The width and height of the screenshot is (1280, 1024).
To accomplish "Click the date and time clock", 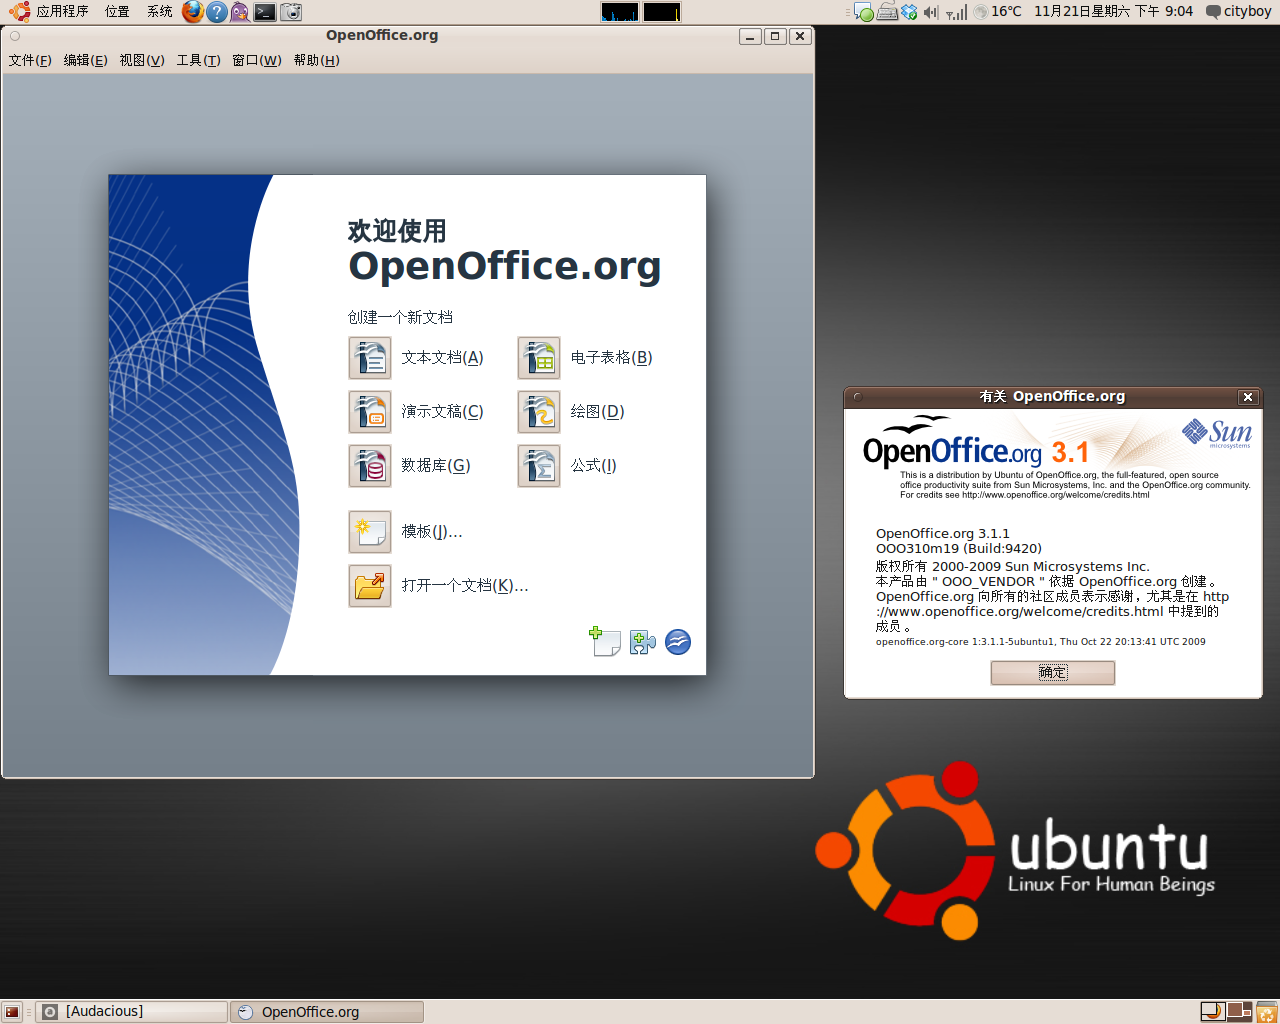I will 1113,12.
